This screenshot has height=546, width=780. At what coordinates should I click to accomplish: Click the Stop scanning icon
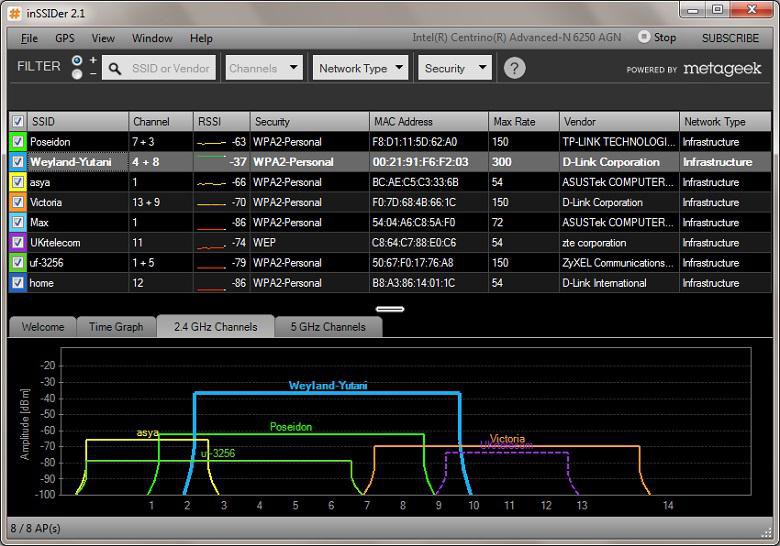(x=644, y=37)
